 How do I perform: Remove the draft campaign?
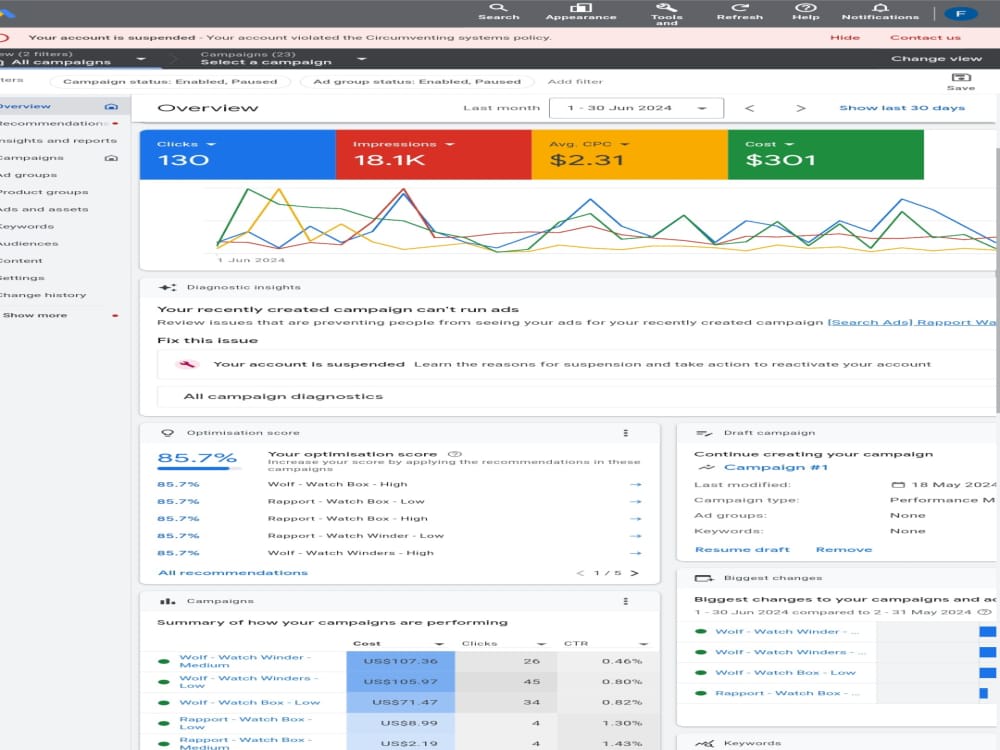pos(843,550)
